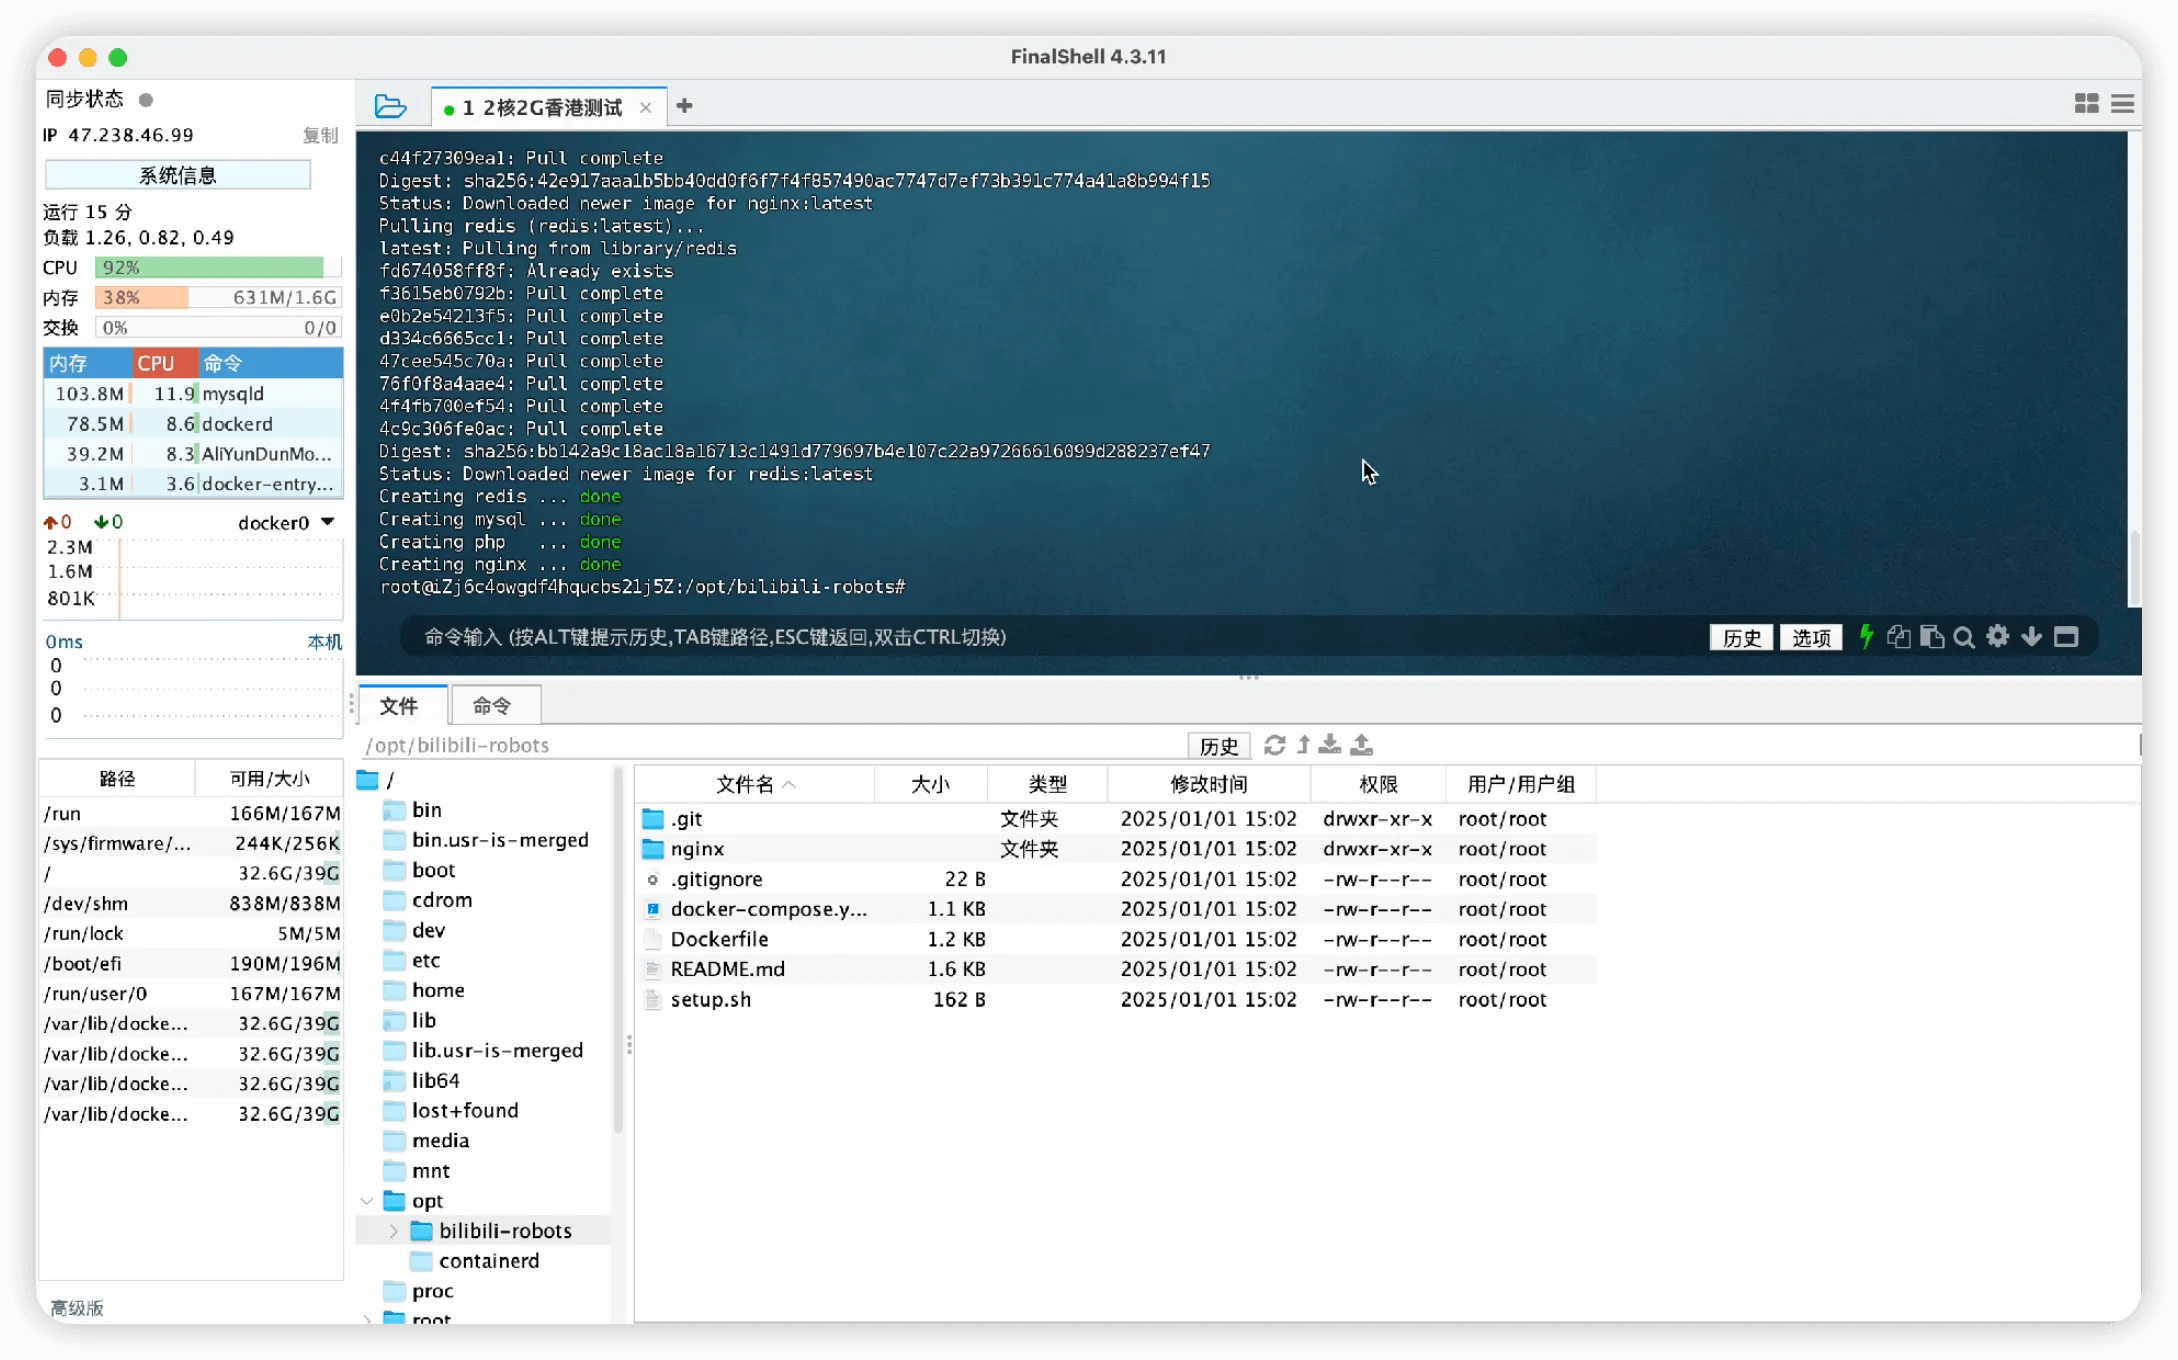Select the Dockerfile row

click(1115, 938)
